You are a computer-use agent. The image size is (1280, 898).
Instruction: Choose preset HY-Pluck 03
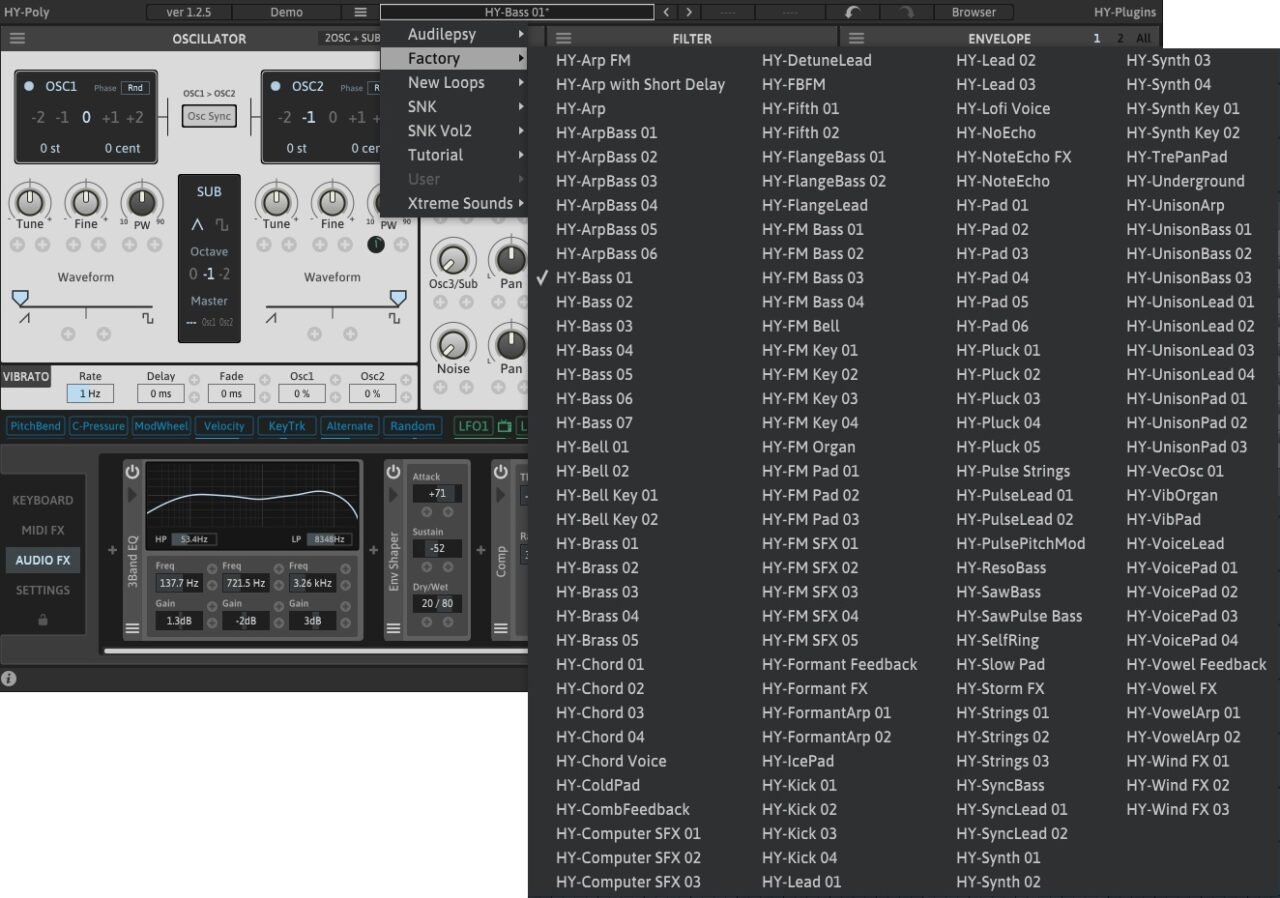click(x=998, y=398)
